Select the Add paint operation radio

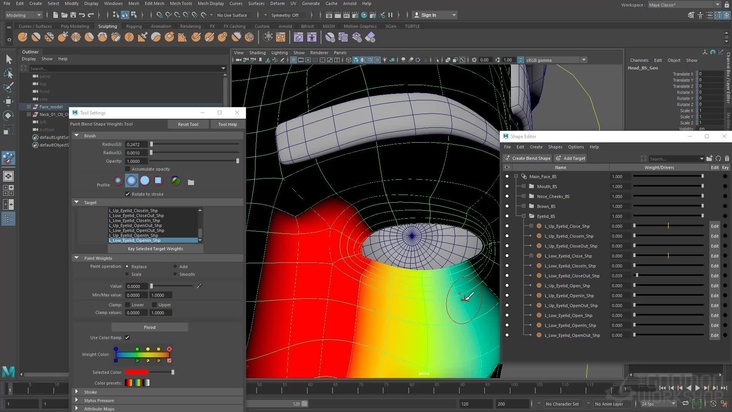[x=175, y=266]
